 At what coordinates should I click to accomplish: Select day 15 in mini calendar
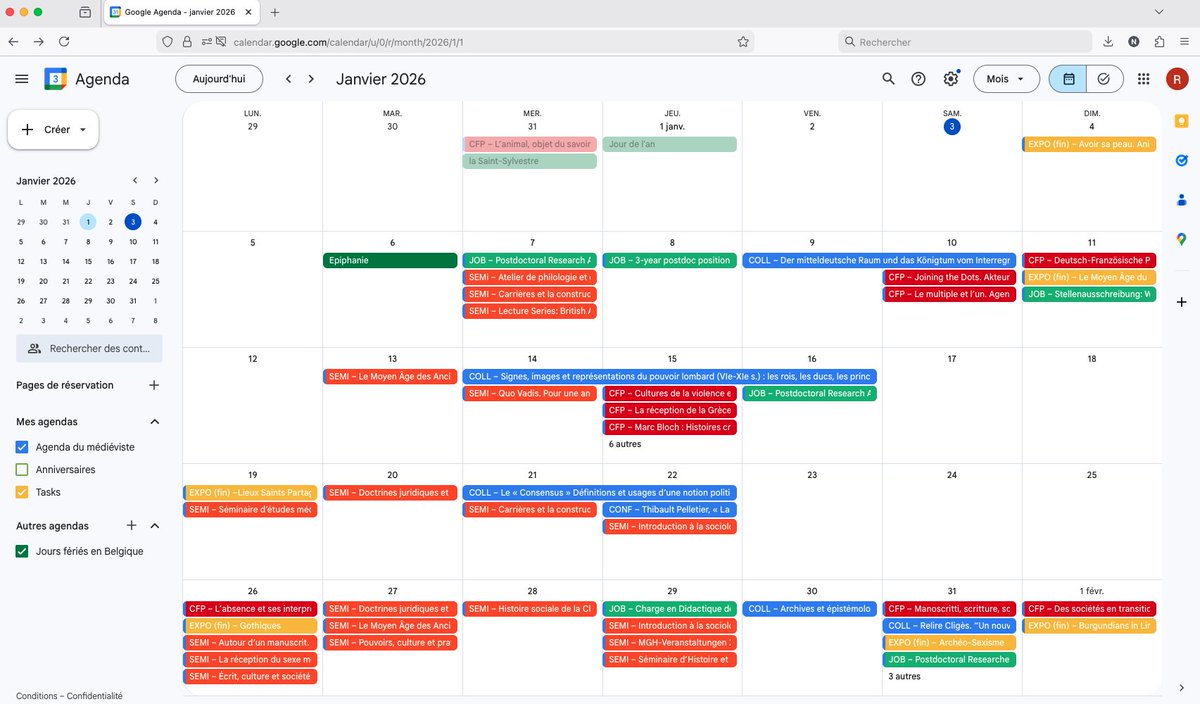(88, 261)
